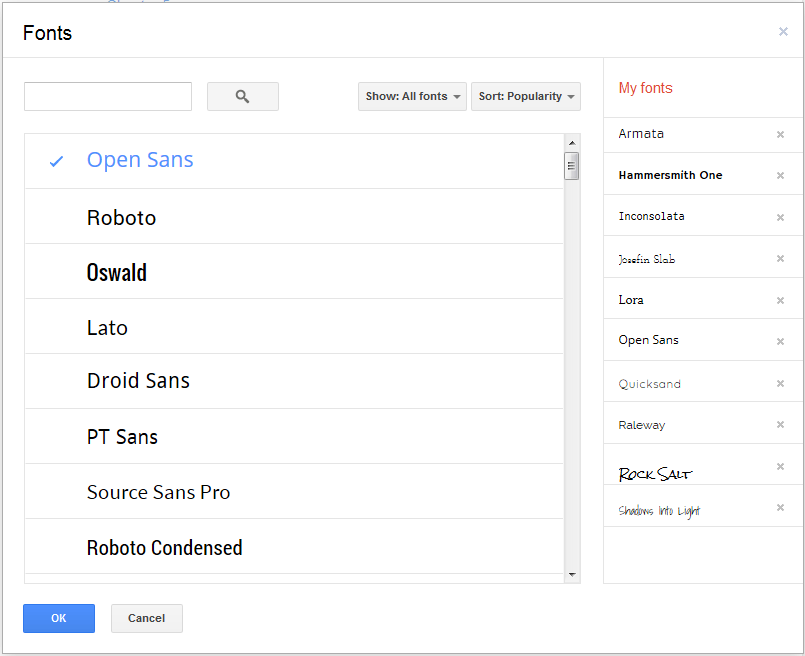Click the scrollbar up arrow
Image resolution: width=805 pixels, height=656 pixels.
(572, 143)
